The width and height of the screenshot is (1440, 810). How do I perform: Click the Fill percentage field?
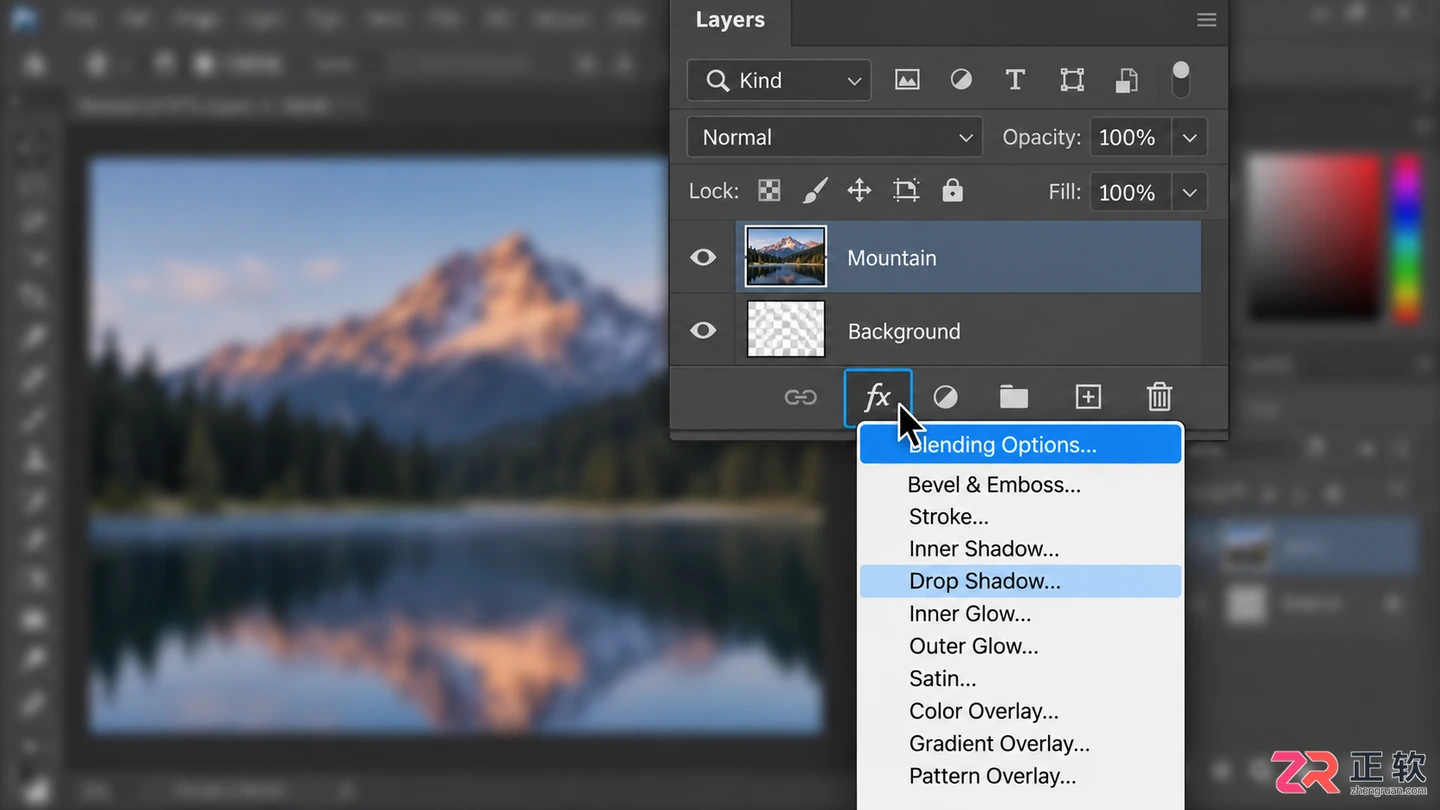[1129, 192]
